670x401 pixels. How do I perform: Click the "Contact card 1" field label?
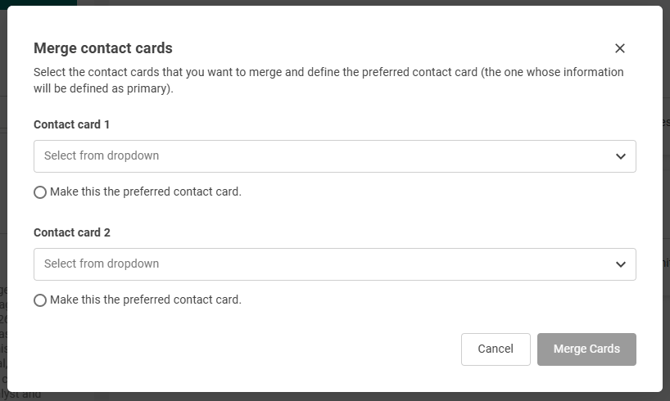click(72, 125)
